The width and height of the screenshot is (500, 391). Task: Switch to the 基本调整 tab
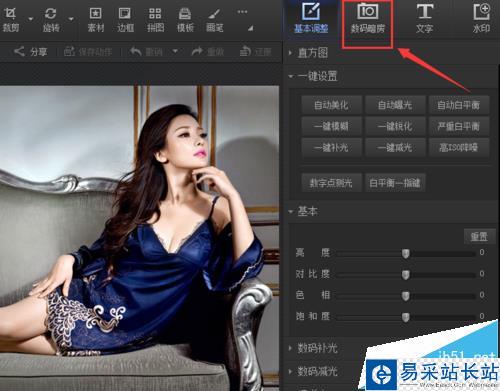point(311,19)
